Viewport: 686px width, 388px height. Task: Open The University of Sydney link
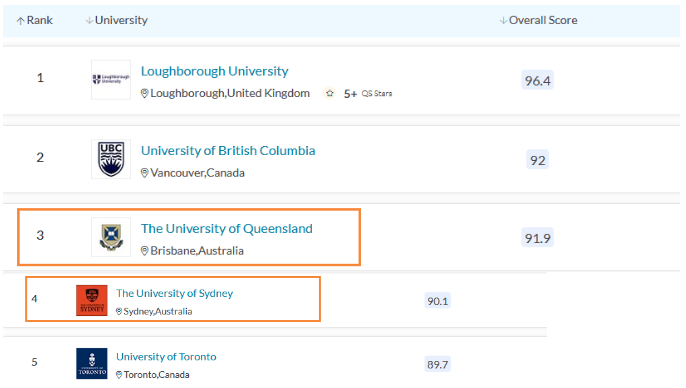(174, 293)
